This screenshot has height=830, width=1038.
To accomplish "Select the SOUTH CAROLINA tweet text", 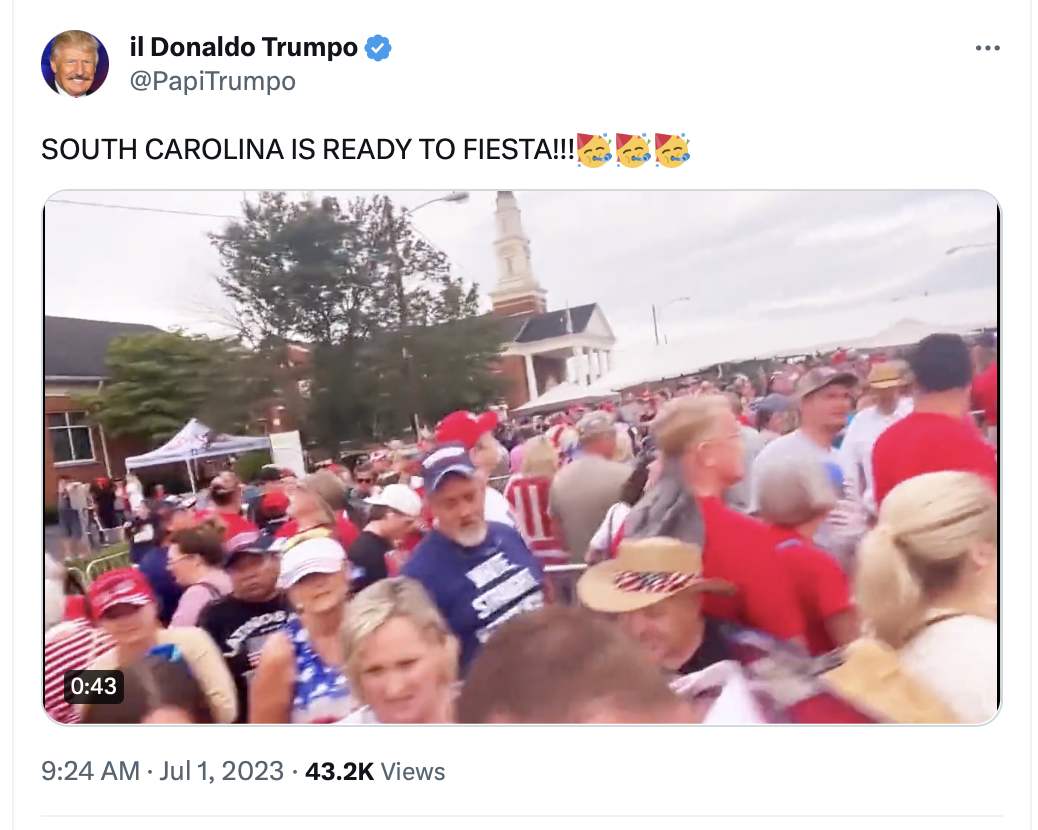I will 308,150.
